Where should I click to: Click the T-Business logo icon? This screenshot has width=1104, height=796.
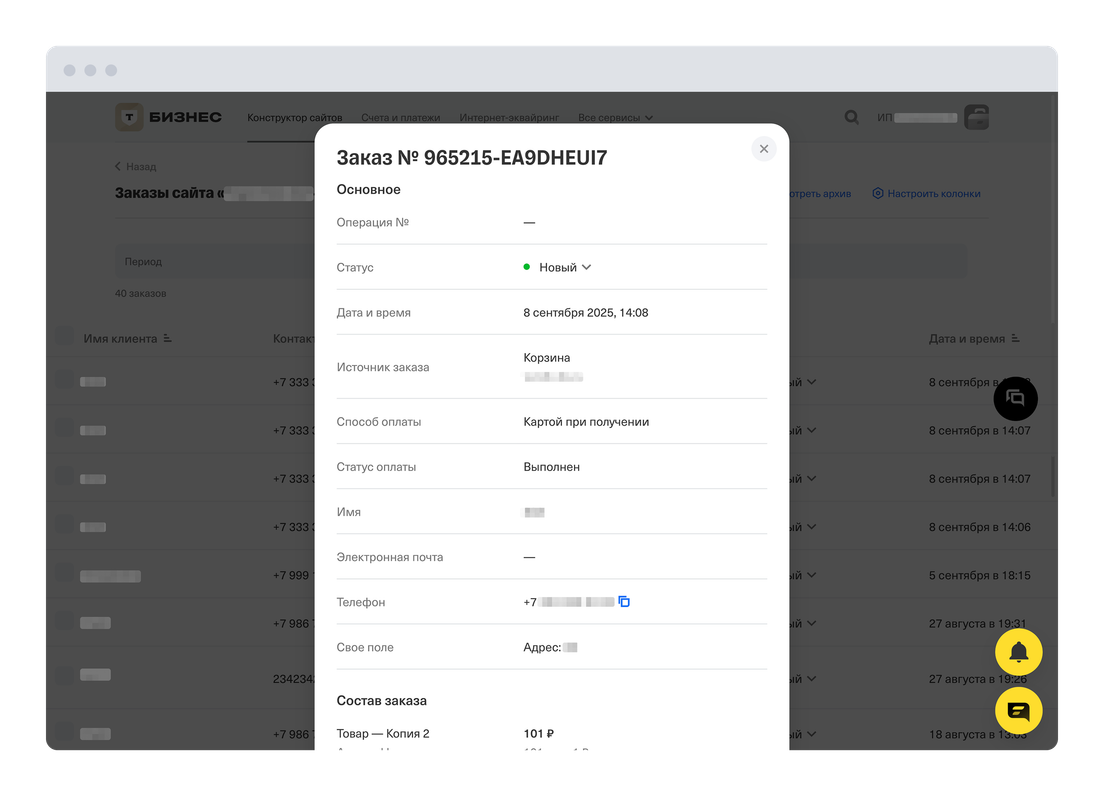click(130, 117)
